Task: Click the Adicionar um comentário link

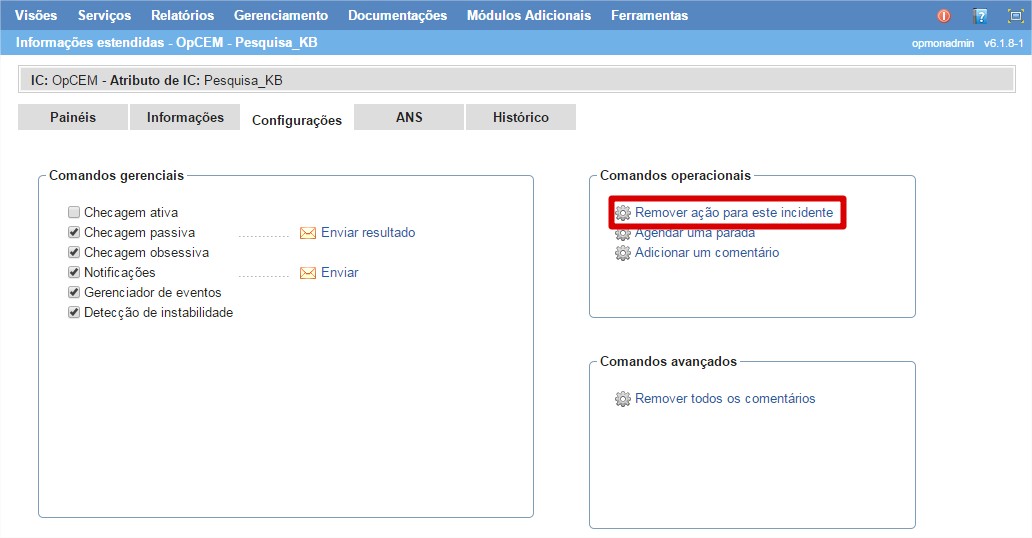Action: click(x=706, y=253)
